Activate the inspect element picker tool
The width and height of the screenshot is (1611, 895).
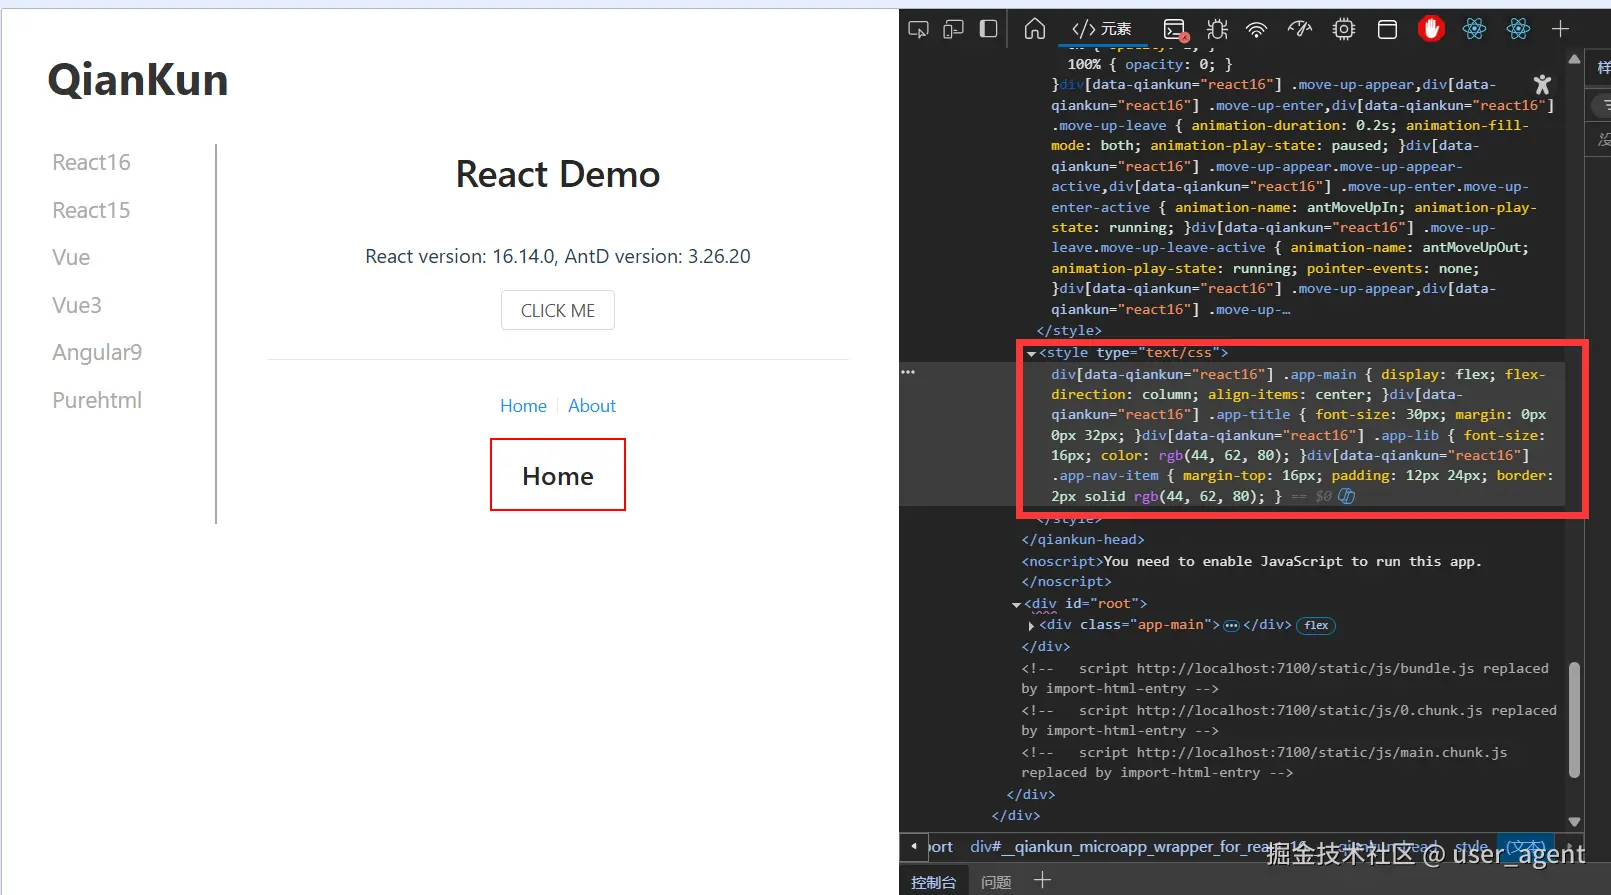tap(918, 29)
